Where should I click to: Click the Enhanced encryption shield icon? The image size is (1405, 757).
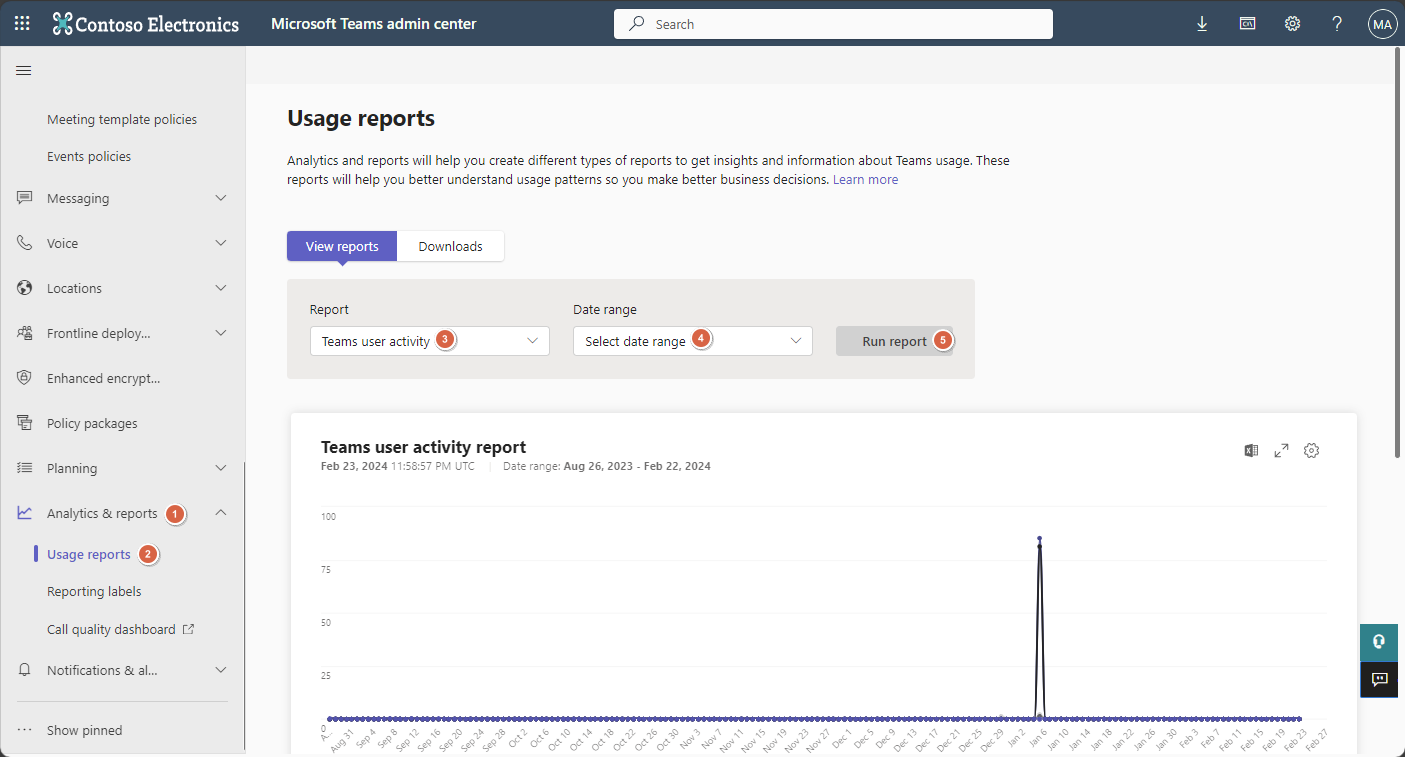25,378
